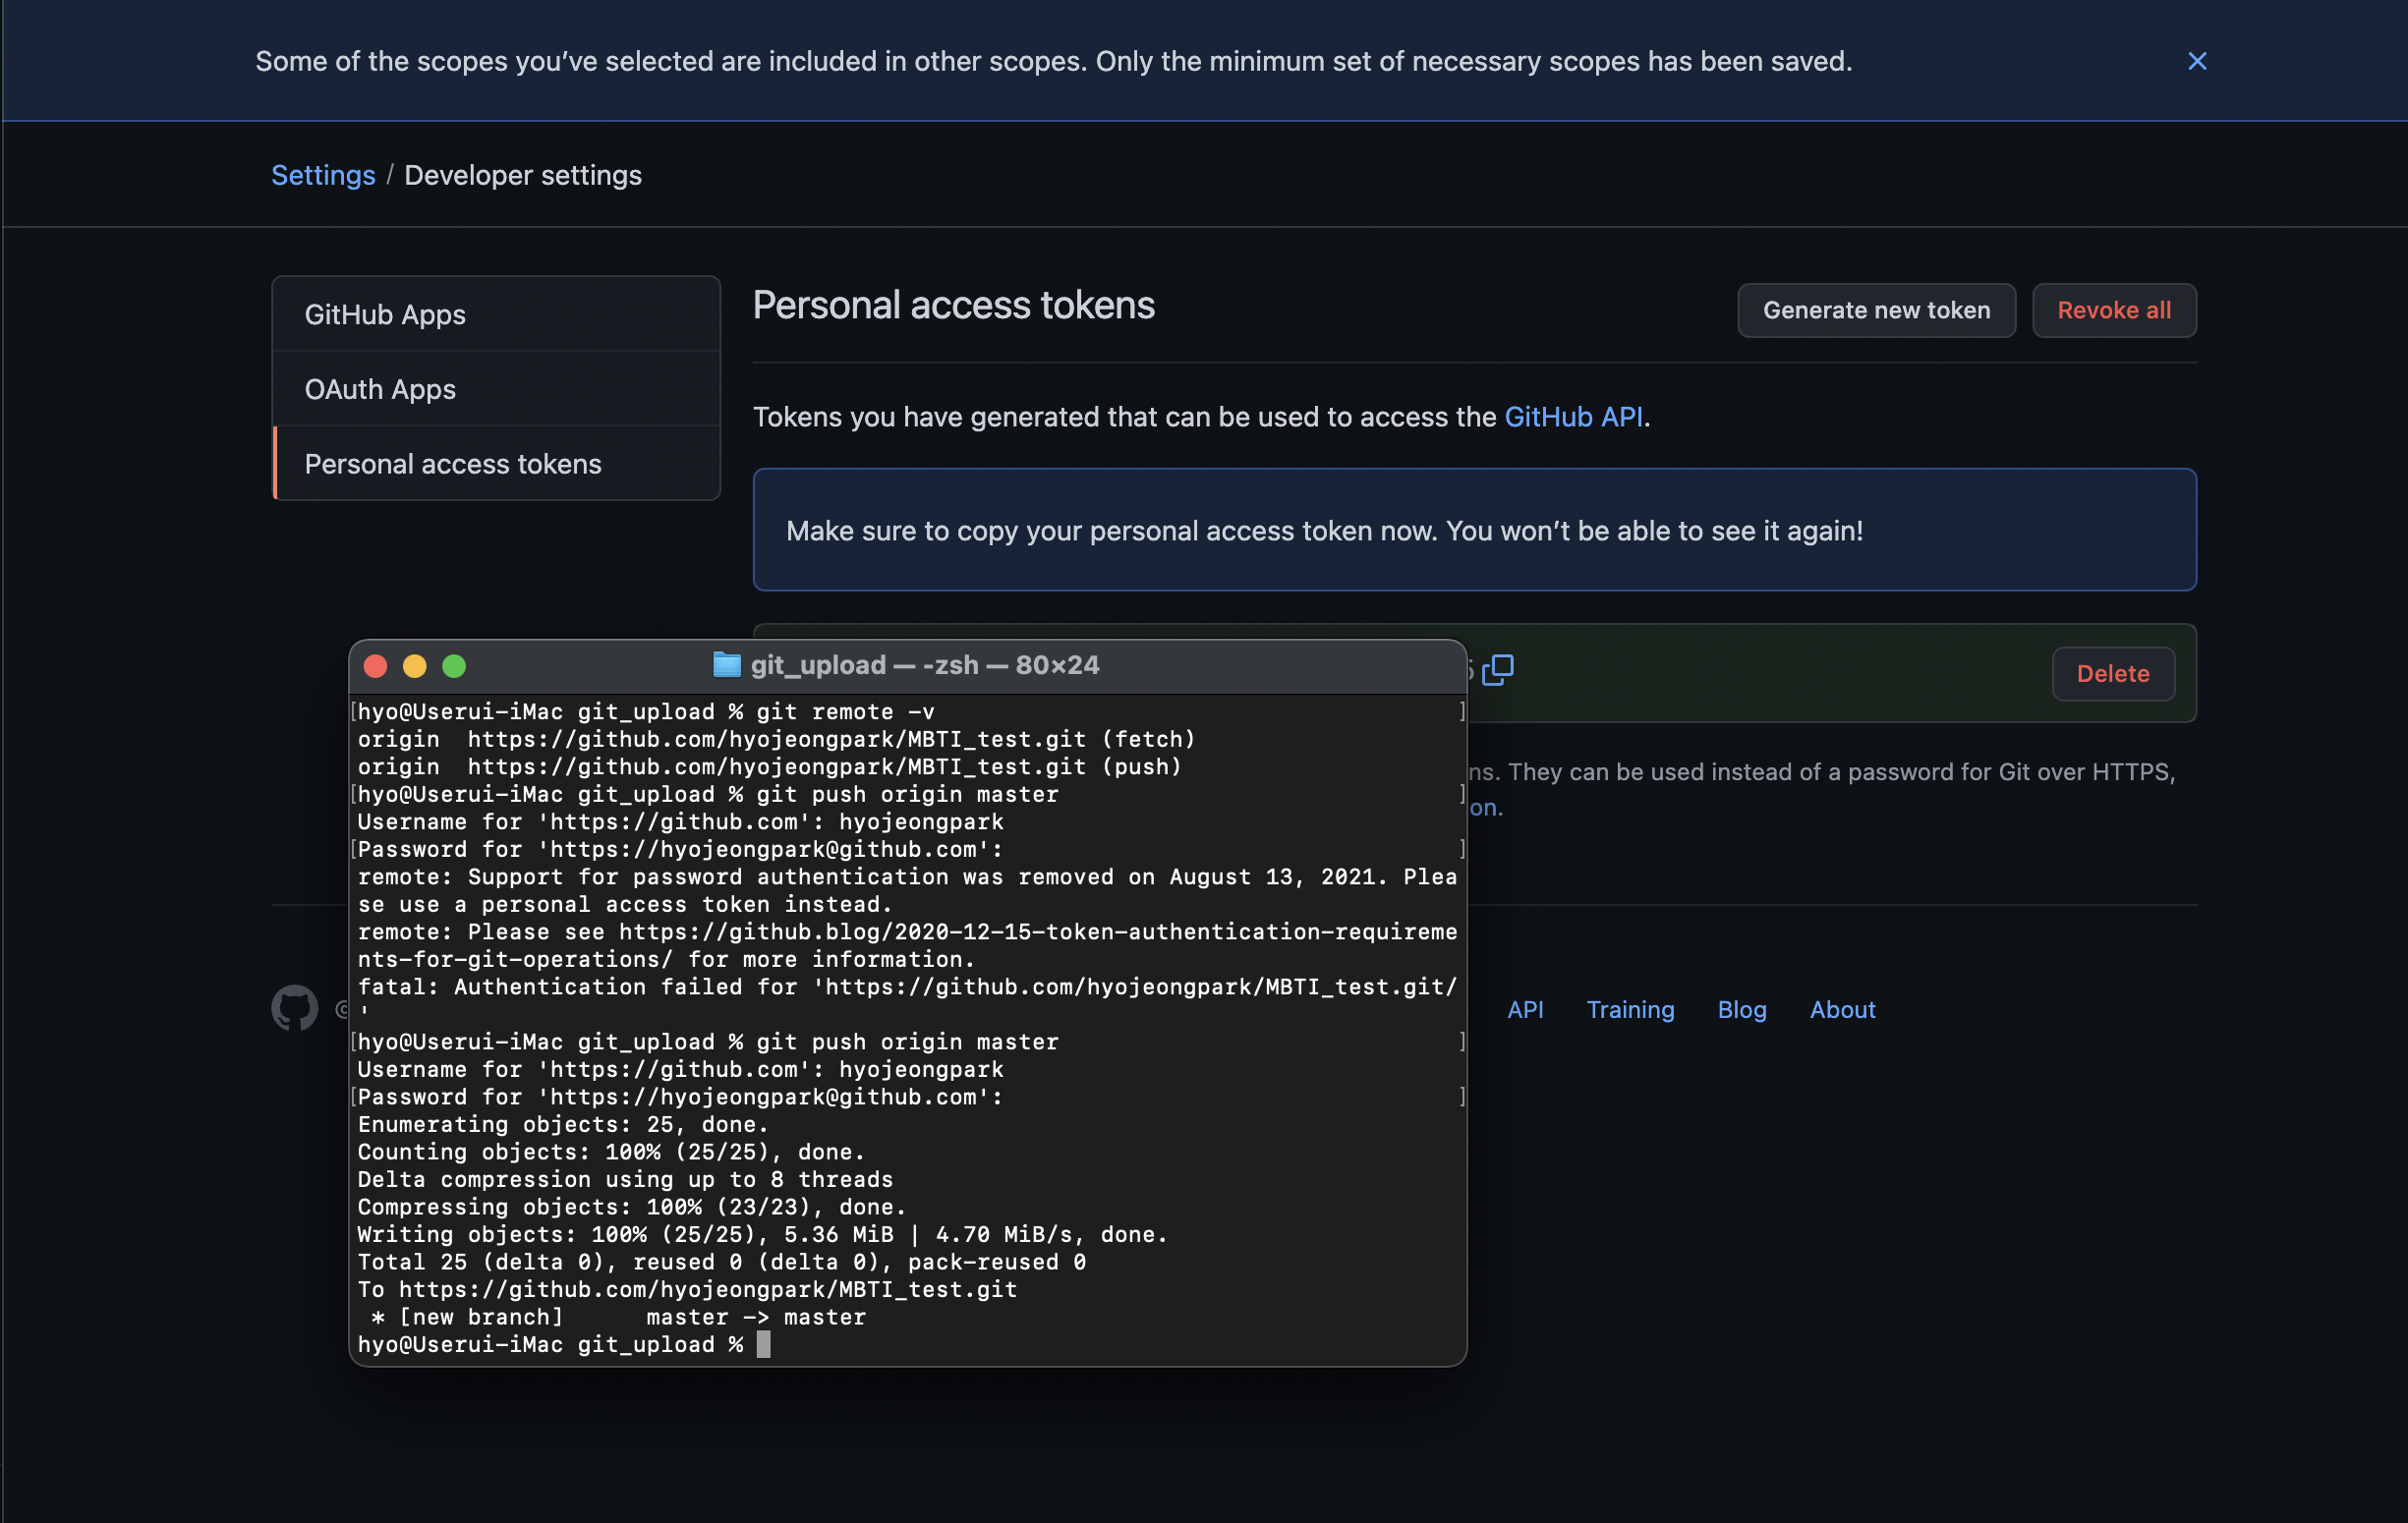Select GitHub Apps in the sidebar
Screen dimensions: 2408x1523
385,314
